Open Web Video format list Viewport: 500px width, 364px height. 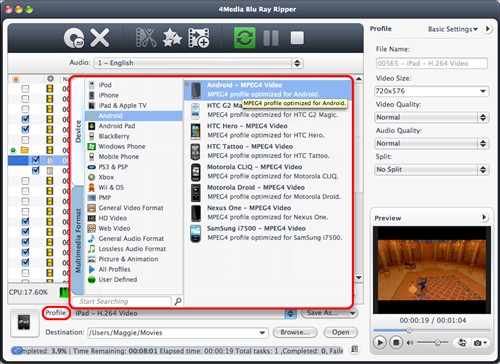tap(133, 229)
